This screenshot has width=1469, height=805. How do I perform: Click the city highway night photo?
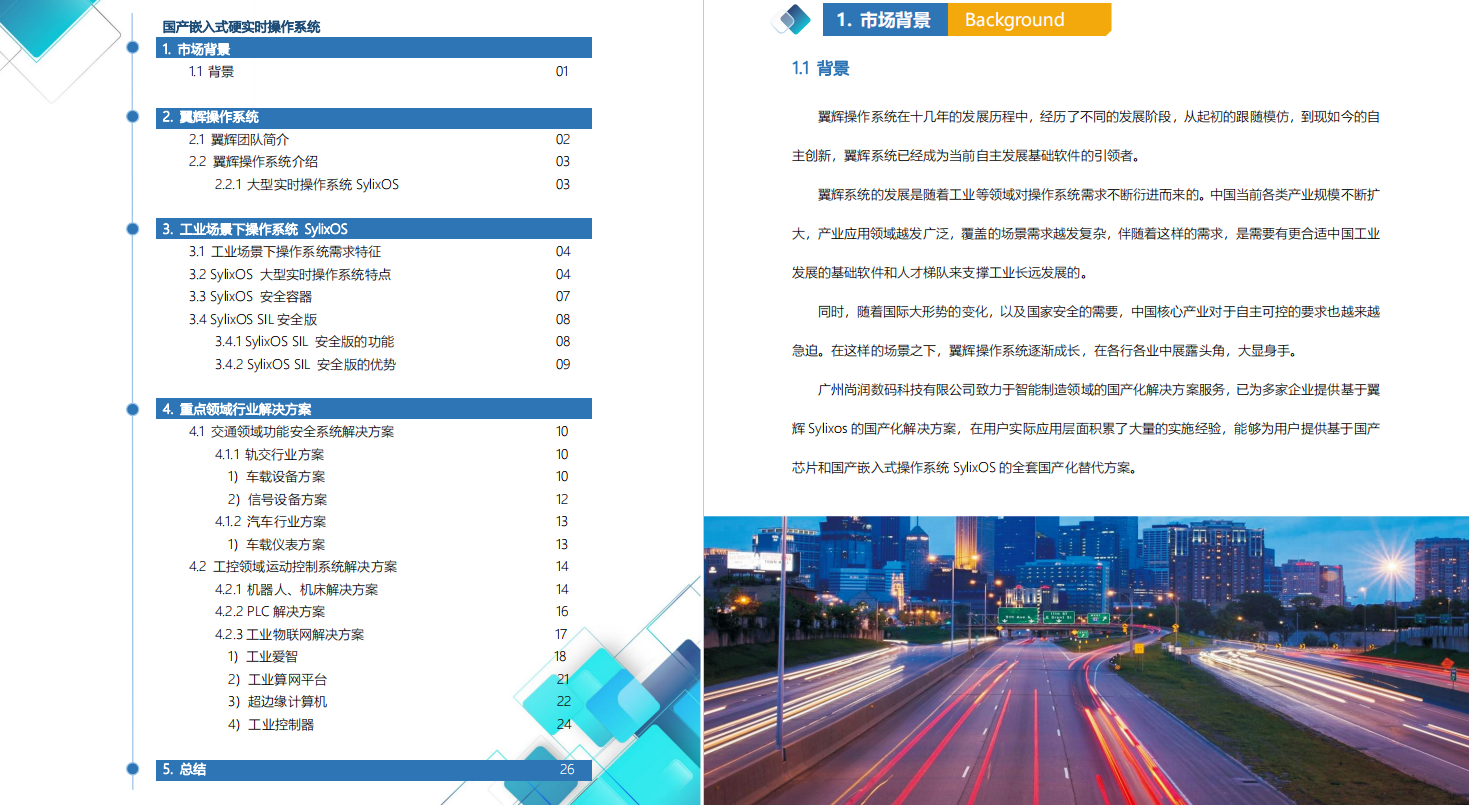pyautogui.click(x=1085, y=660)
